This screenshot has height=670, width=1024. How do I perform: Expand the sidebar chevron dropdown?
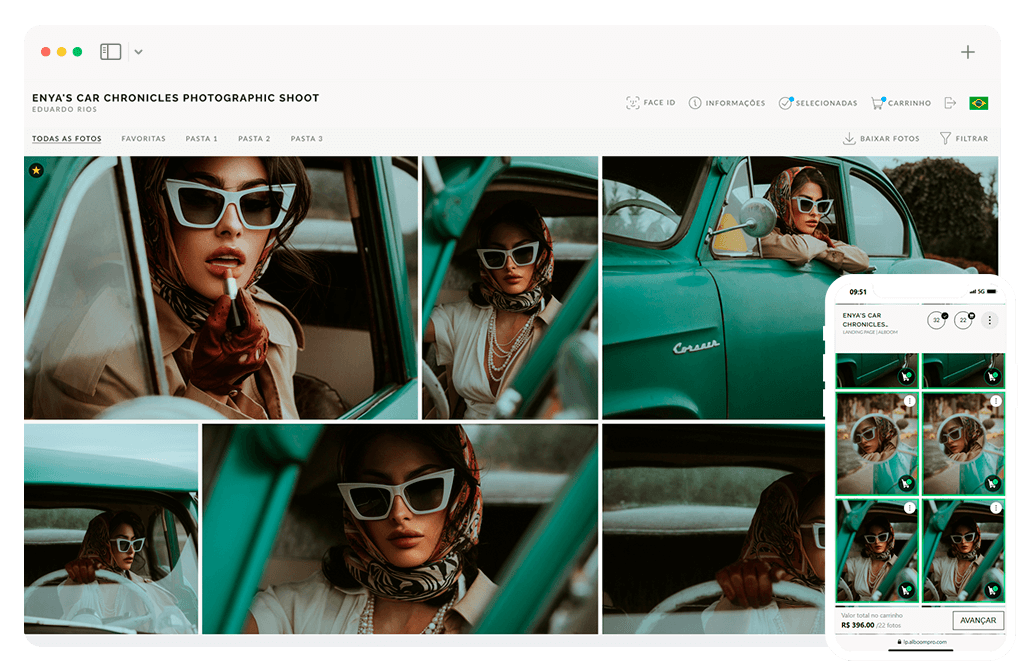138,52
